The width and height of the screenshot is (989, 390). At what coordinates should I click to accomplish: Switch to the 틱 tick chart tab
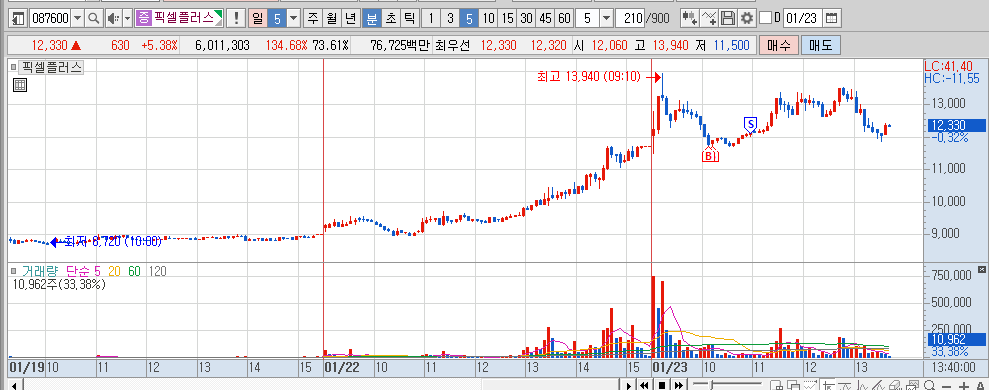pos(409,18)
